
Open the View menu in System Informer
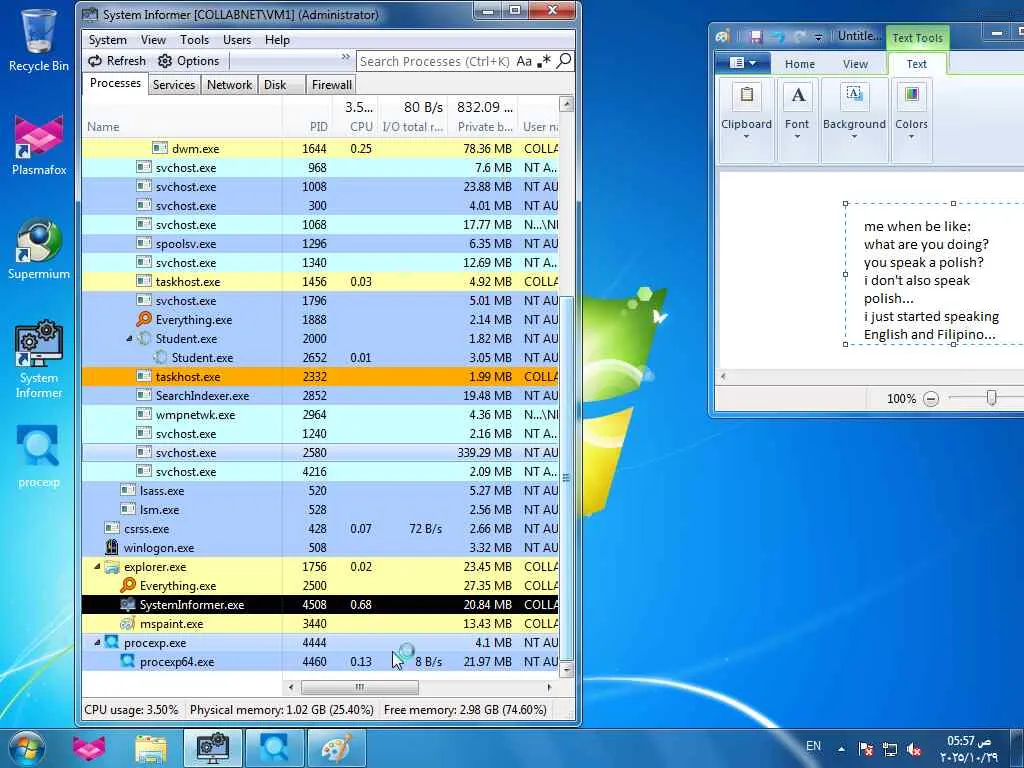coord(153,40)
